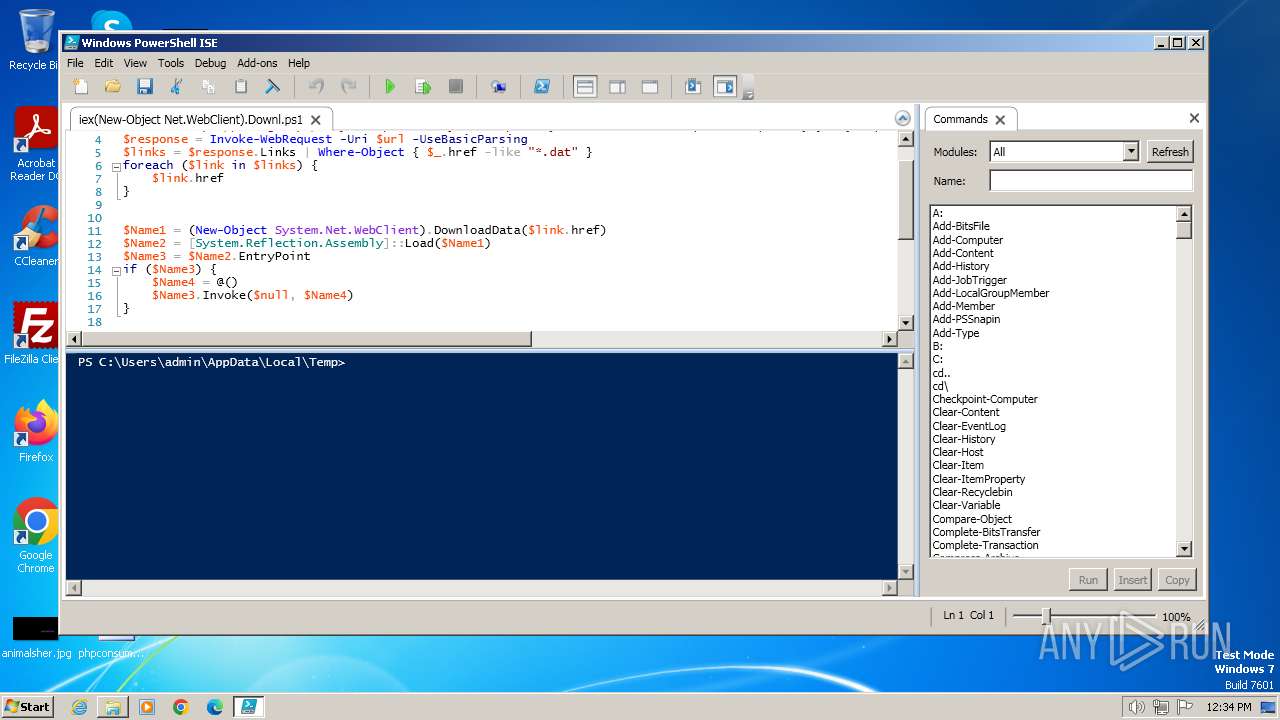
Task: Click the command list scroll up arrow
Action: pos(1184,214)
